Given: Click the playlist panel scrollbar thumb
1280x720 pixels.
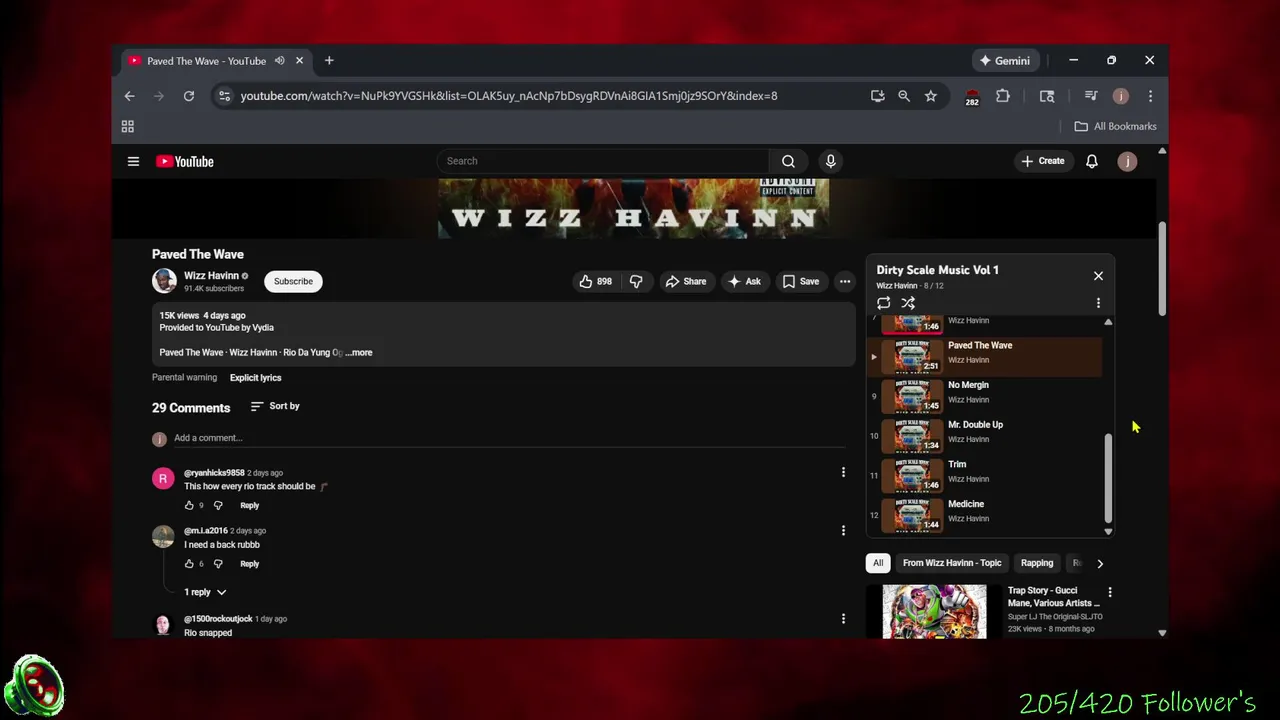Looking at the screenshot, I should click(x=1108, y=477).
